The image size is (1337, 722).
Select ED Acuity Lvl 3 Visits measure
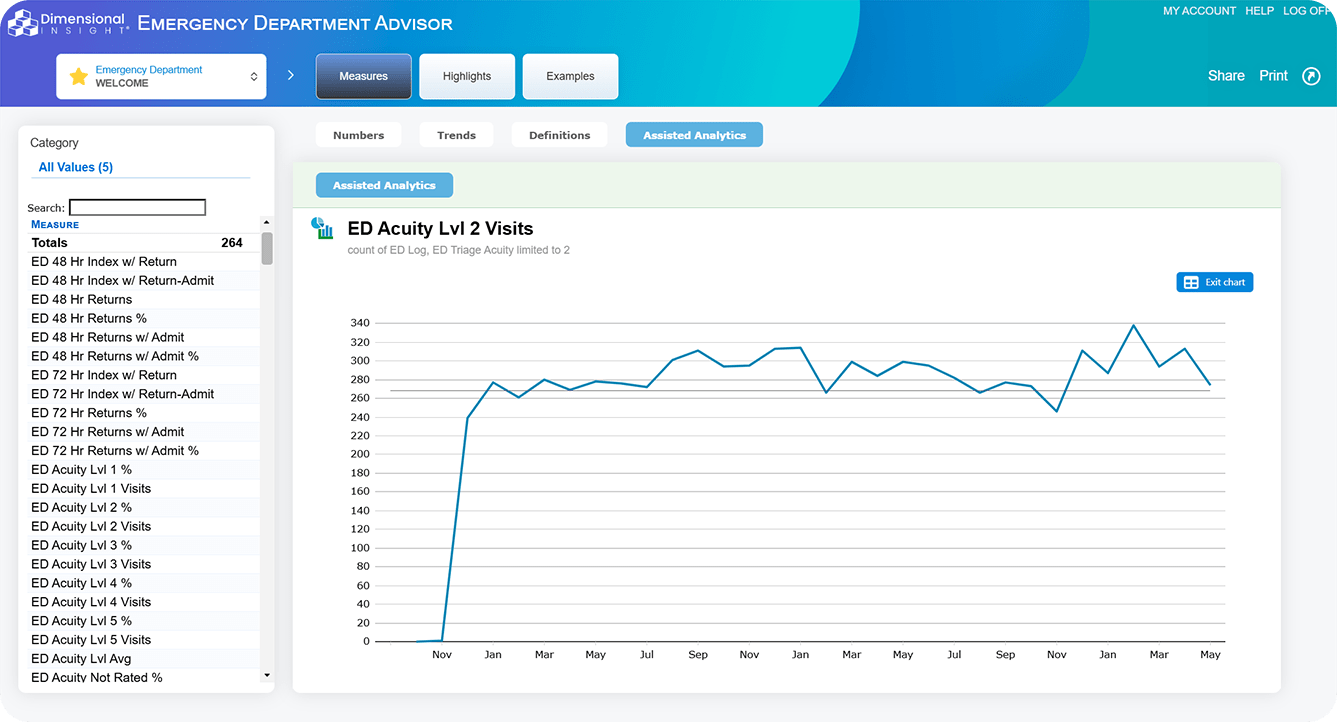click(x=91, y=564)
